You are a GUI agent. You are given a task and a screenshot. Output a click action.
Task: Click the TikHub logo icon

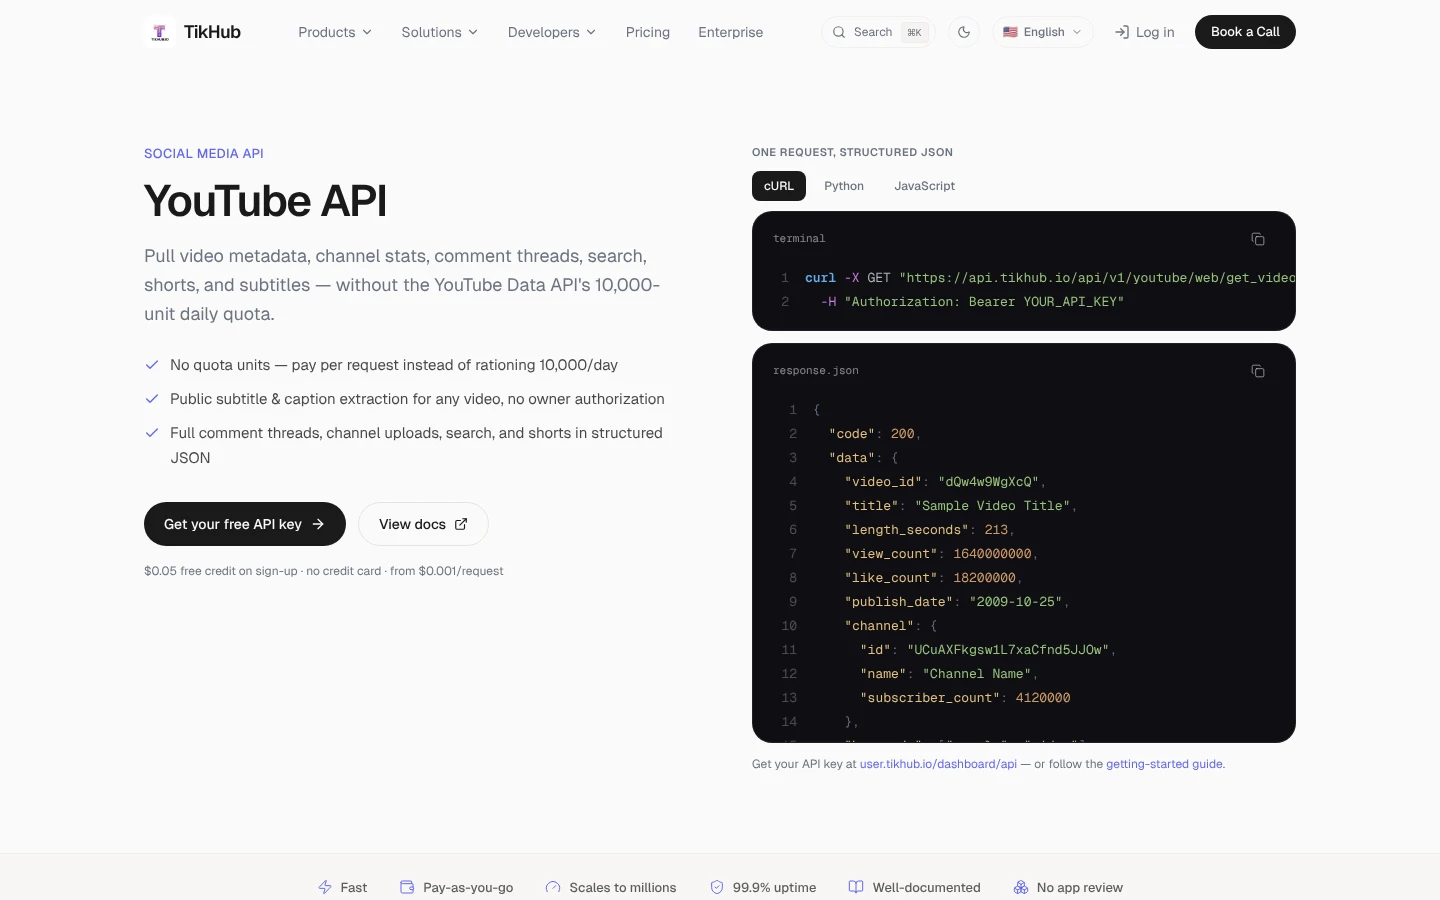(160, 32)
